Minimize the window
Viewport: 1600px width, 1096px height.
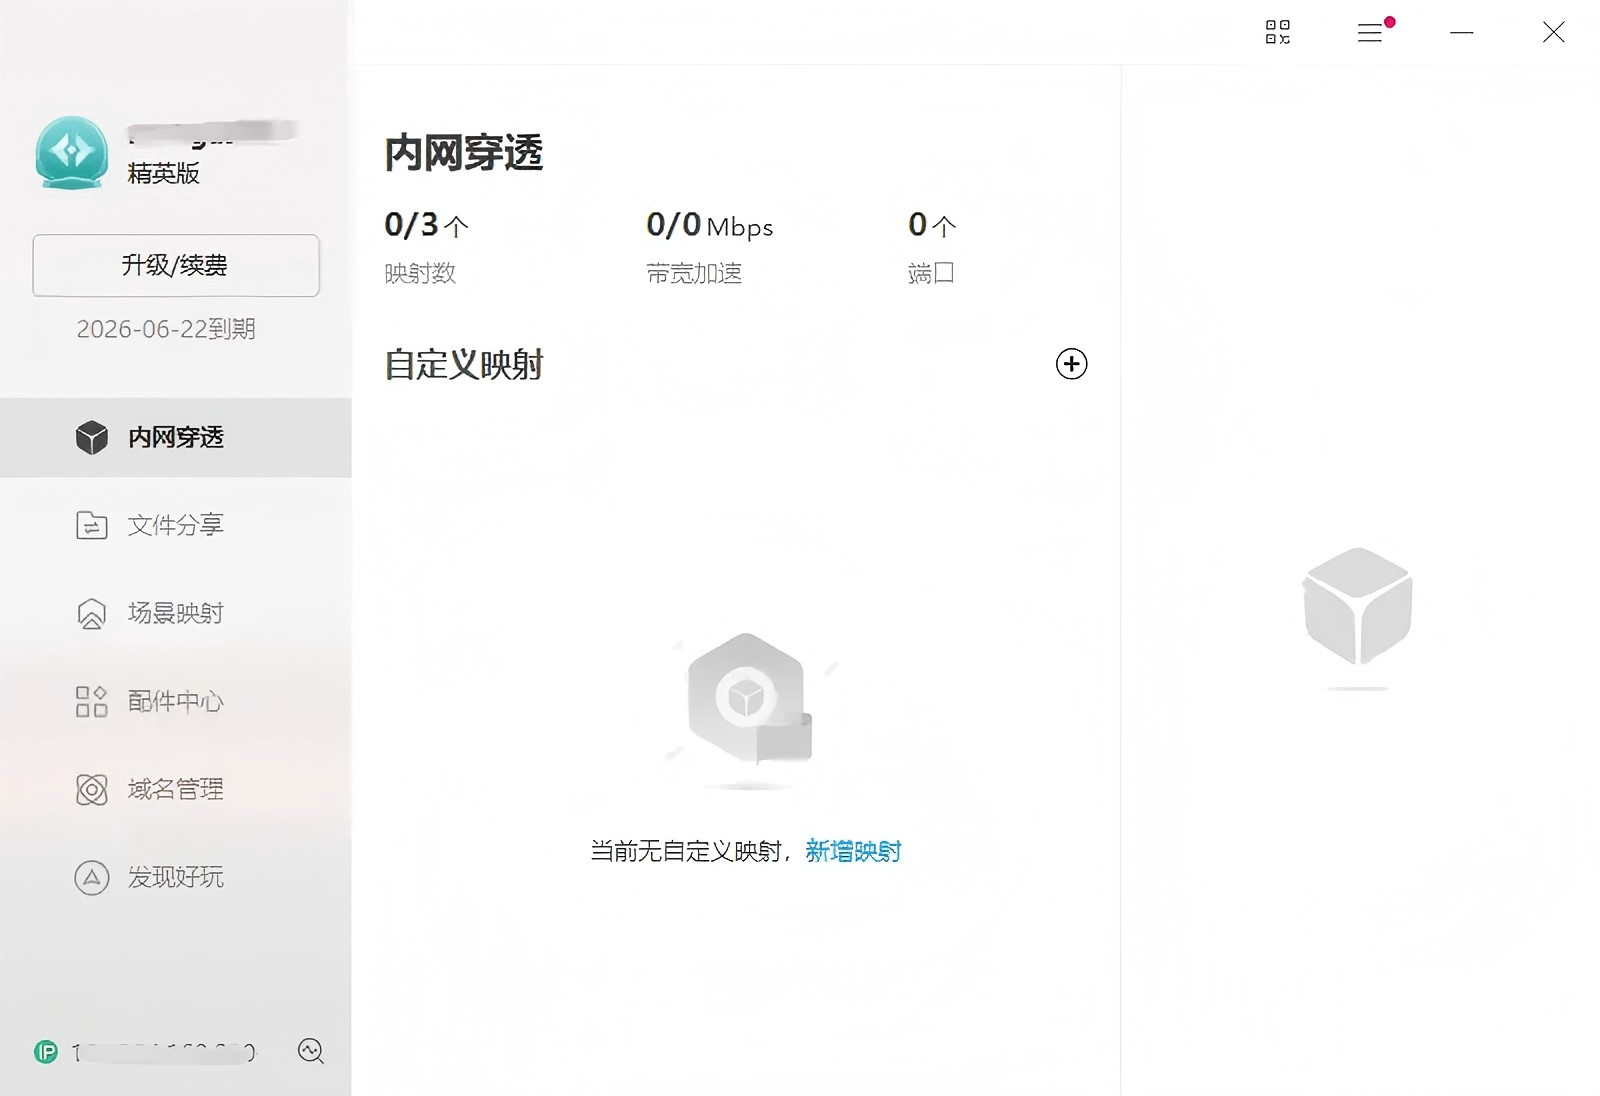coord(1461,33)
